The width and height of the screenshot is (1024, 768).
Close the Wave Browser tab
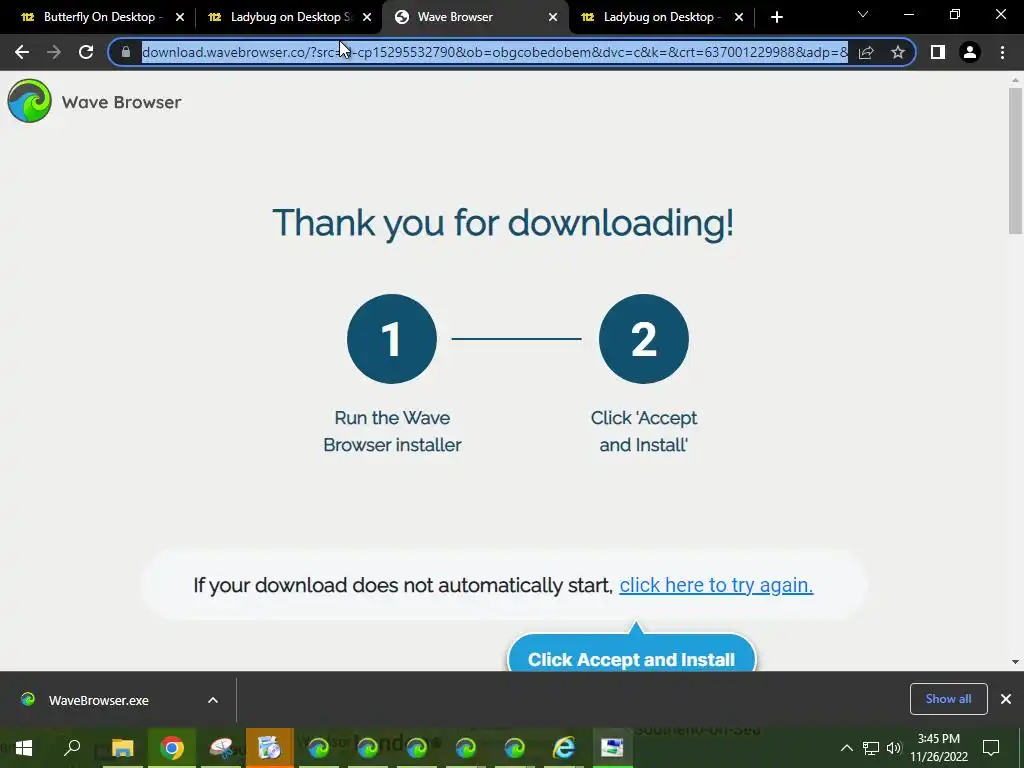point(553,17)
